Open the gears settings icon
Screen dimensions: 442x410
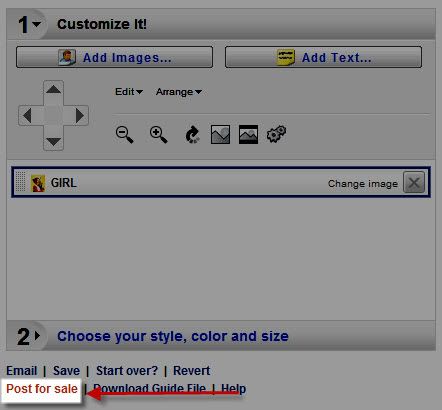[x=276, y=134]
